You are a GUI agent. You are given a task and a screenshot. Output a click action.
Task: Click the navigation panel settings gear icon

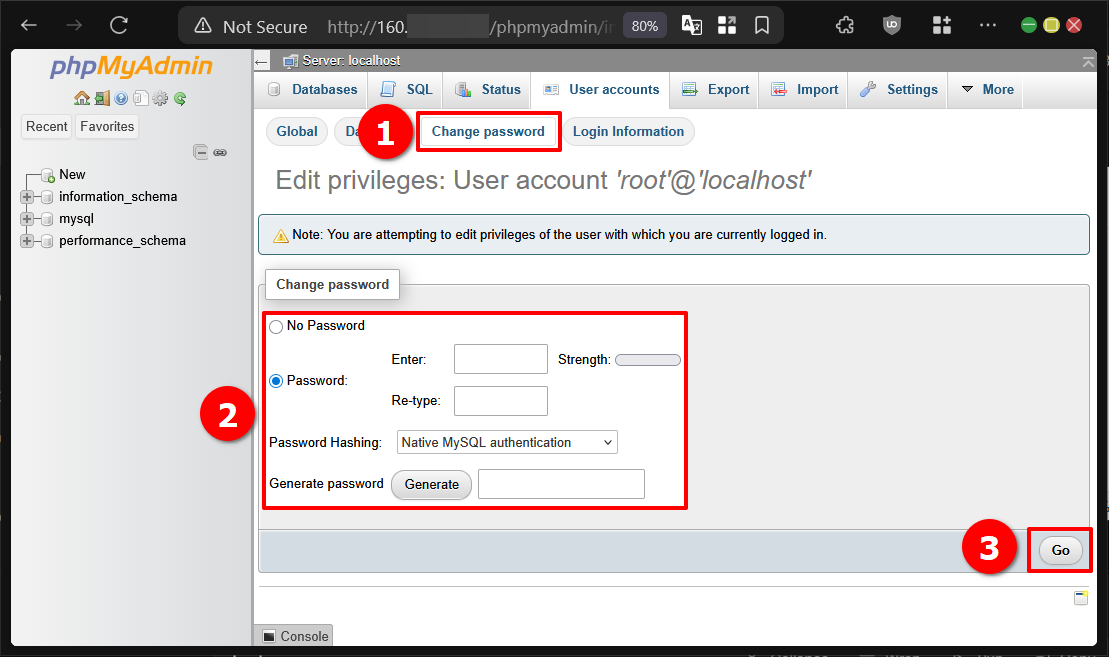pos(160,98)
